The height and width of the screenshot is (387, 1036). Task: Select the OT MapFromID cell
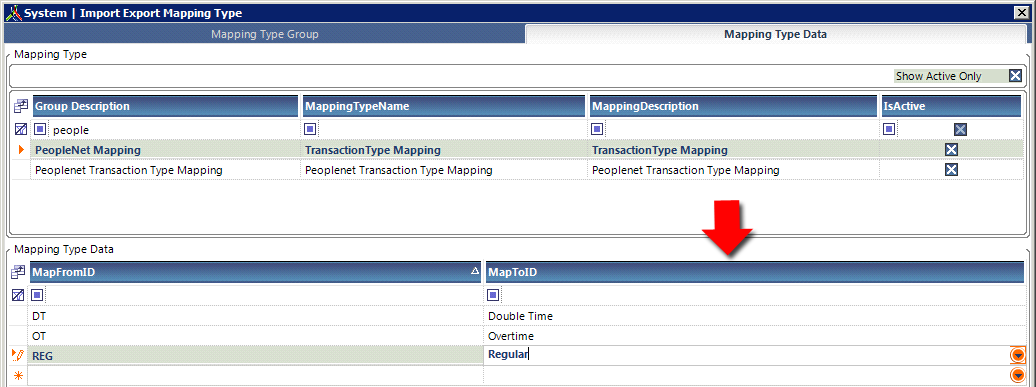pos(255,336)
